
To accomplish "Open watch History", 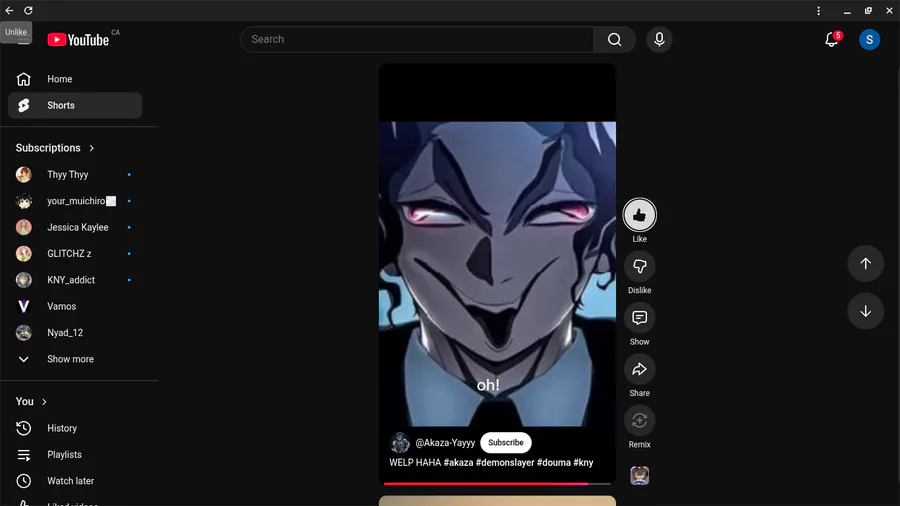I will tap(75, 428).
